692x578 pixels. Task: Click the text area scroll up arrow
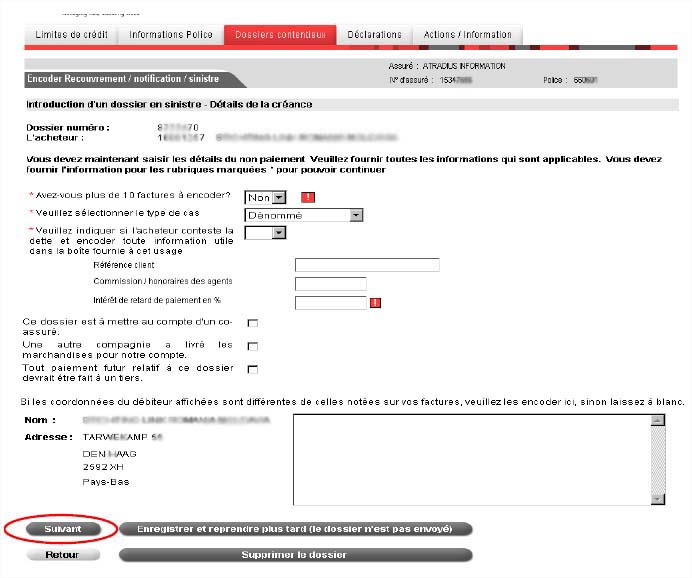click(x=658, y=420)
